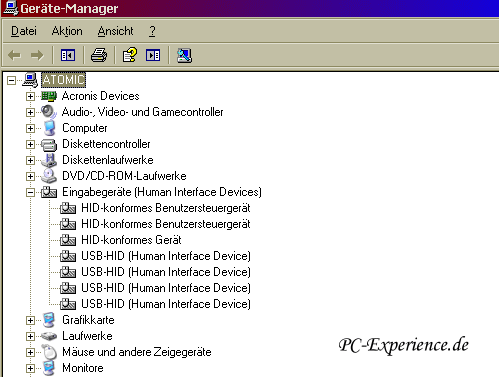
Task: Click the Back arrow toolbar icon
Action: pyautogui.click(x=14, y=55)
